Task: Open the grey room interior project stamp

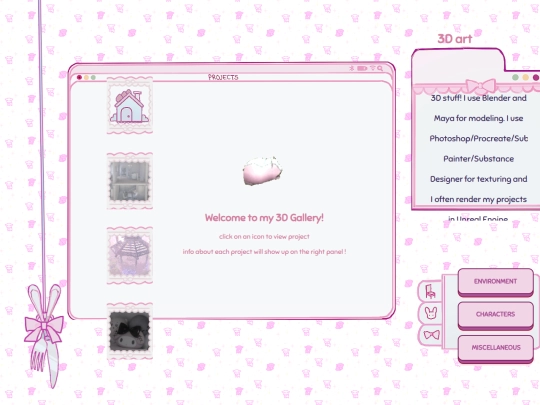Action: [130, 181]
